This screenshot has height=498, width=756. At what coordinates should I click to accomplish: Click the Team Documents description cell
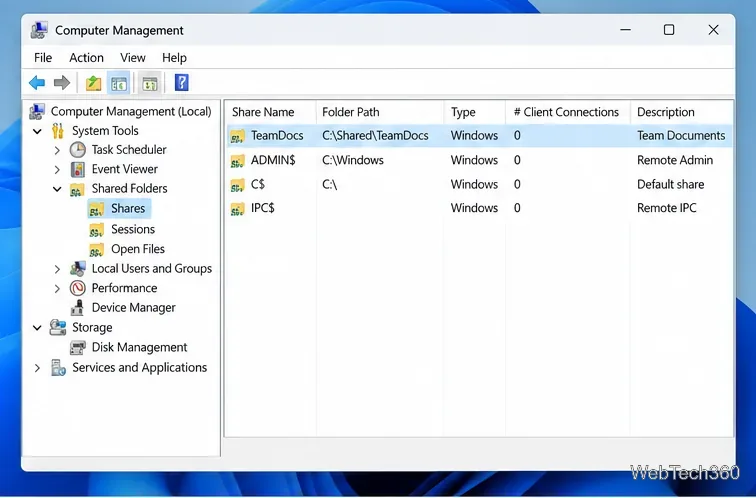pyautogui.click(x=681, y=135)
